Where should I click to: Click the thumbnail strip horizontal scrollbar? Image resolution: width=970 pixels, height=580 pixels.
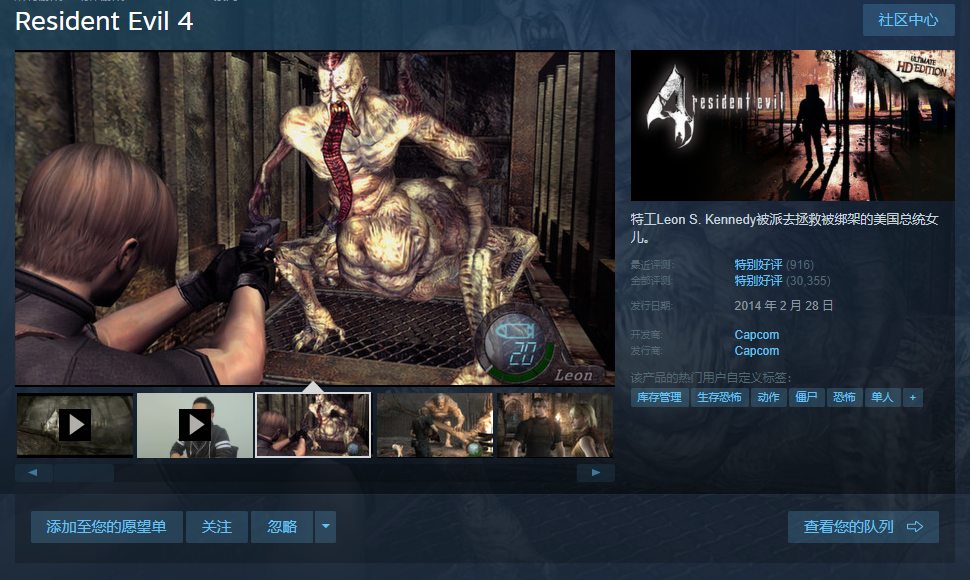(300, 472)
